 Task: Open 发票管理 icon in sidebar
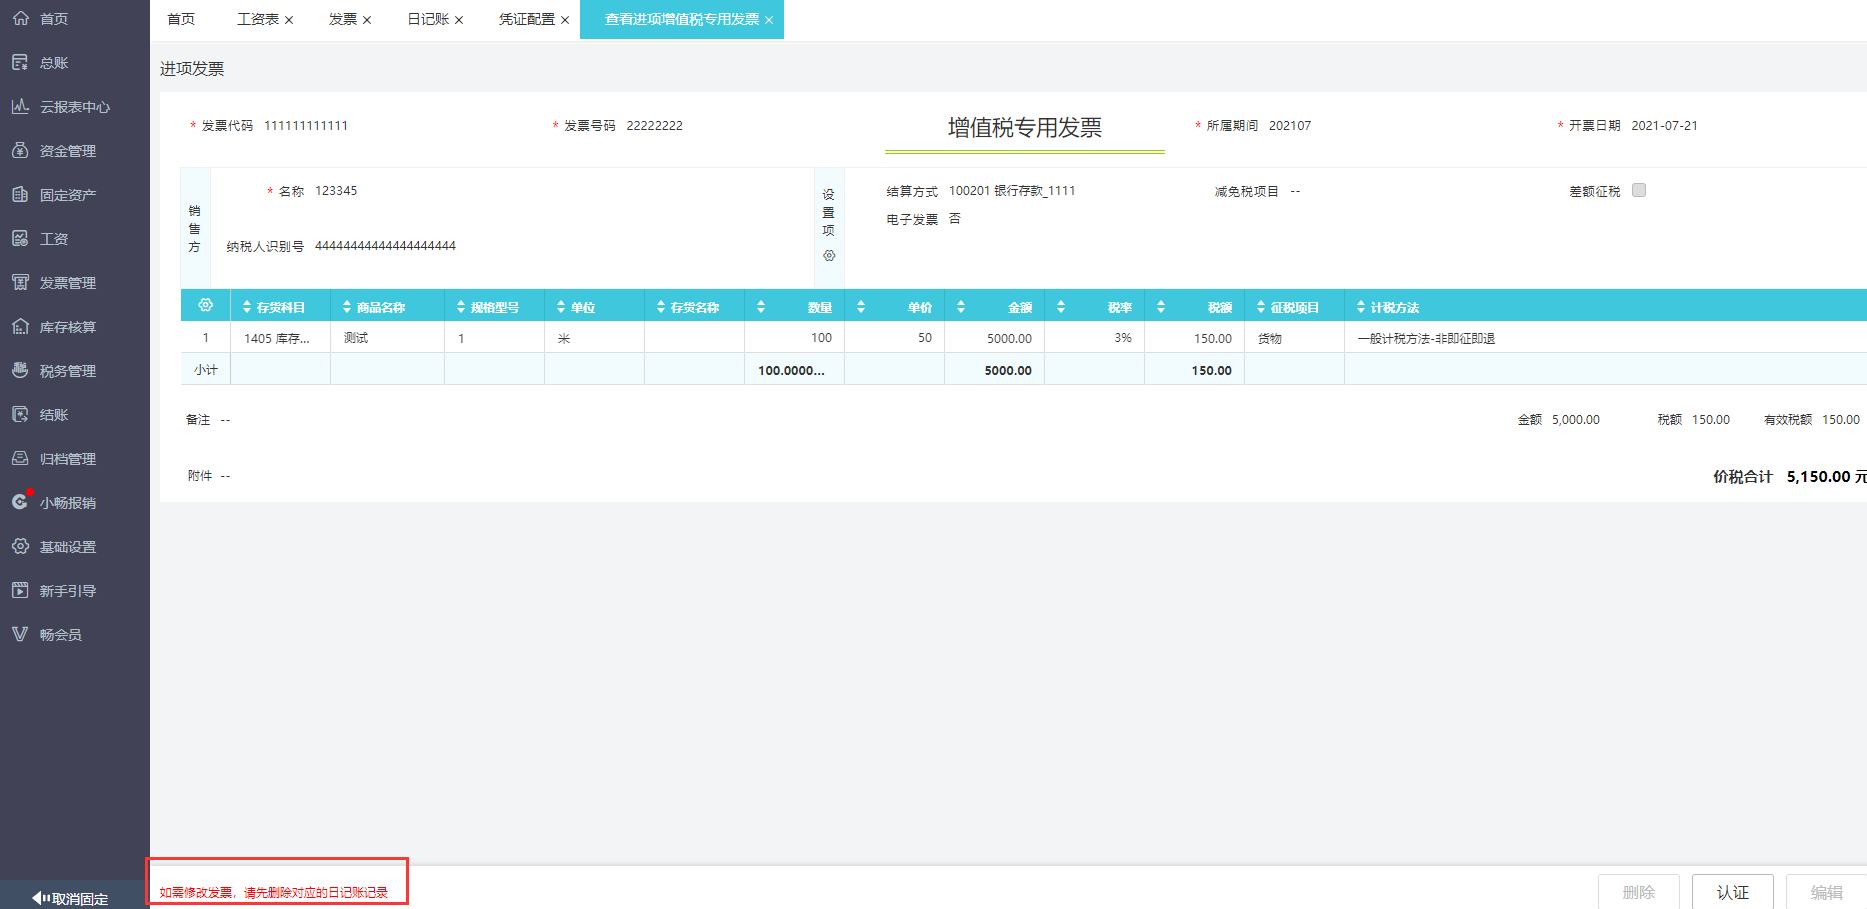[x=20, y=283]
